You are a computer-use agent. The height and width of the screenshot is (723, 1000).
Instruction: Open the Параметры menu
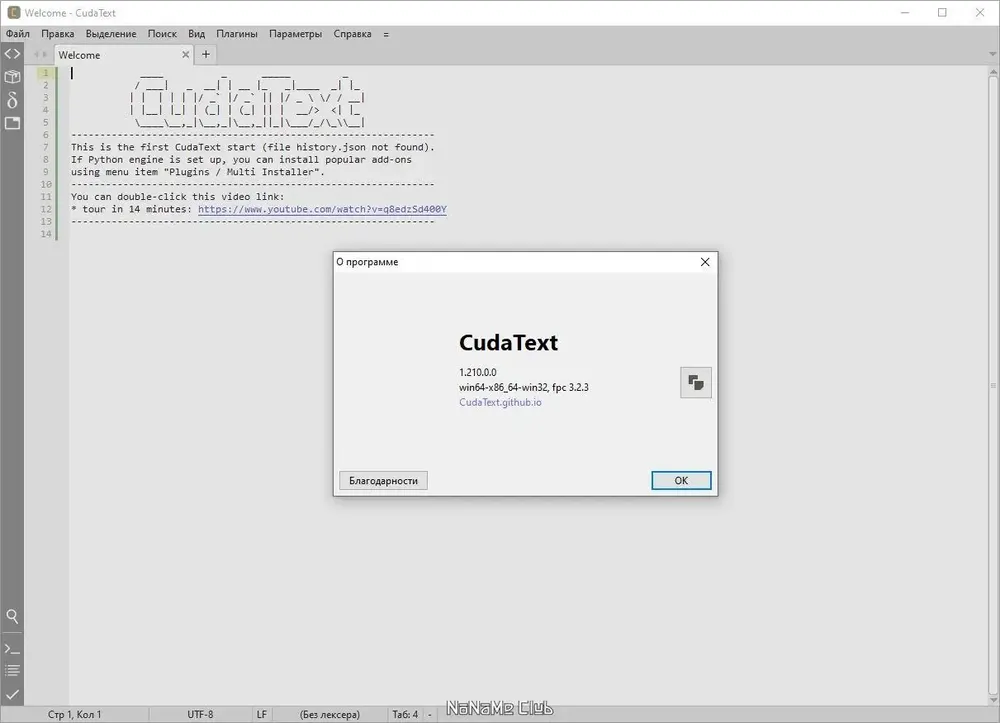[x=295, y=34]
